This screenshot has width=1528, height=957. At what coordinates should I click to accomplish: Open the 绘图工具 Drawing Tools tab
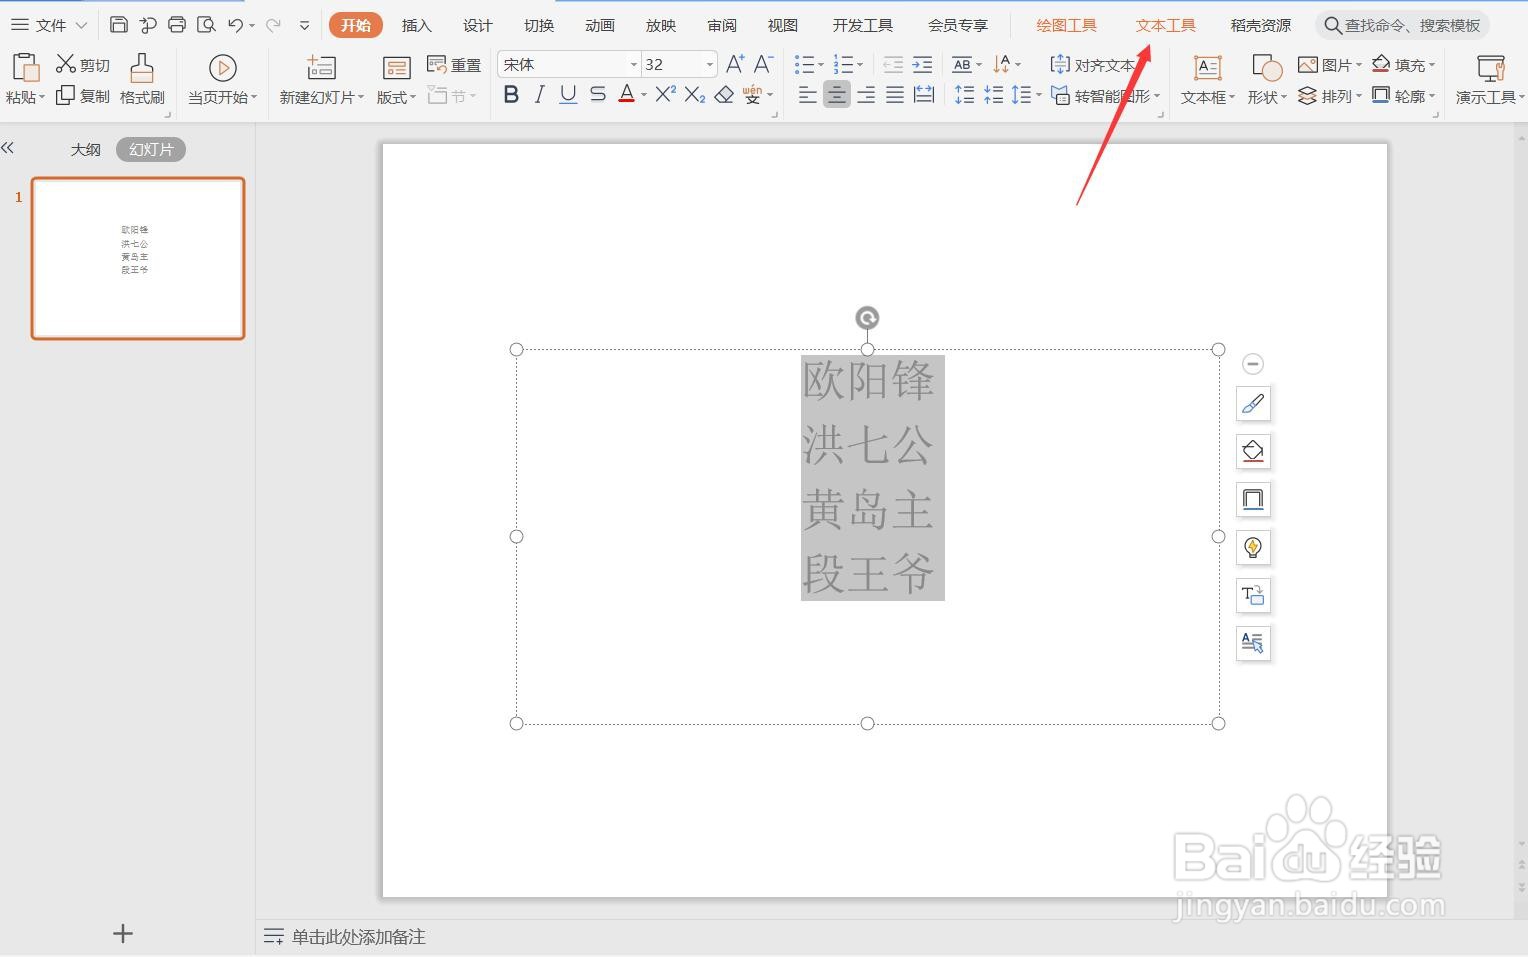pos(1066,25)
